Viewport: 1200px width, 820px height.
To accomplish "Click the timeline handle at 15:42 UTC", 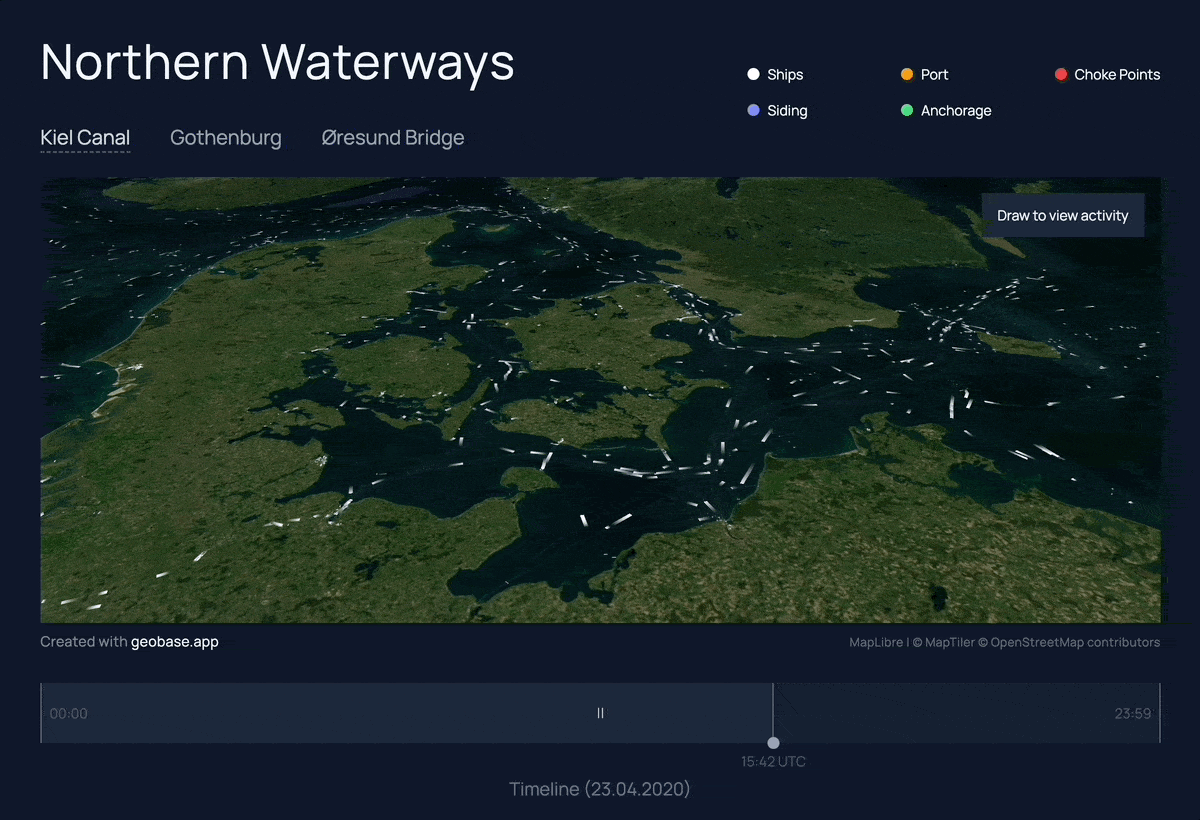I will coord(773,743).
